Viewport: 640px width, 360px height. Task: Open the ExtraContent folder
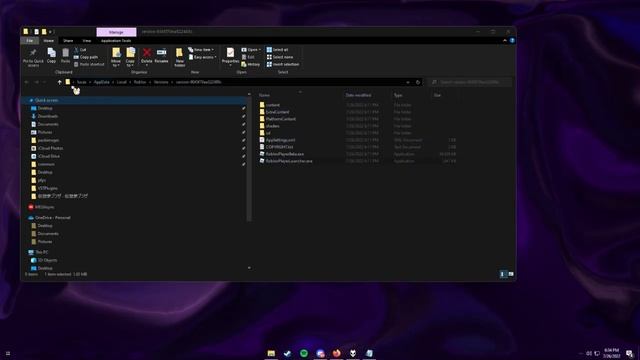tap(277, 112)
